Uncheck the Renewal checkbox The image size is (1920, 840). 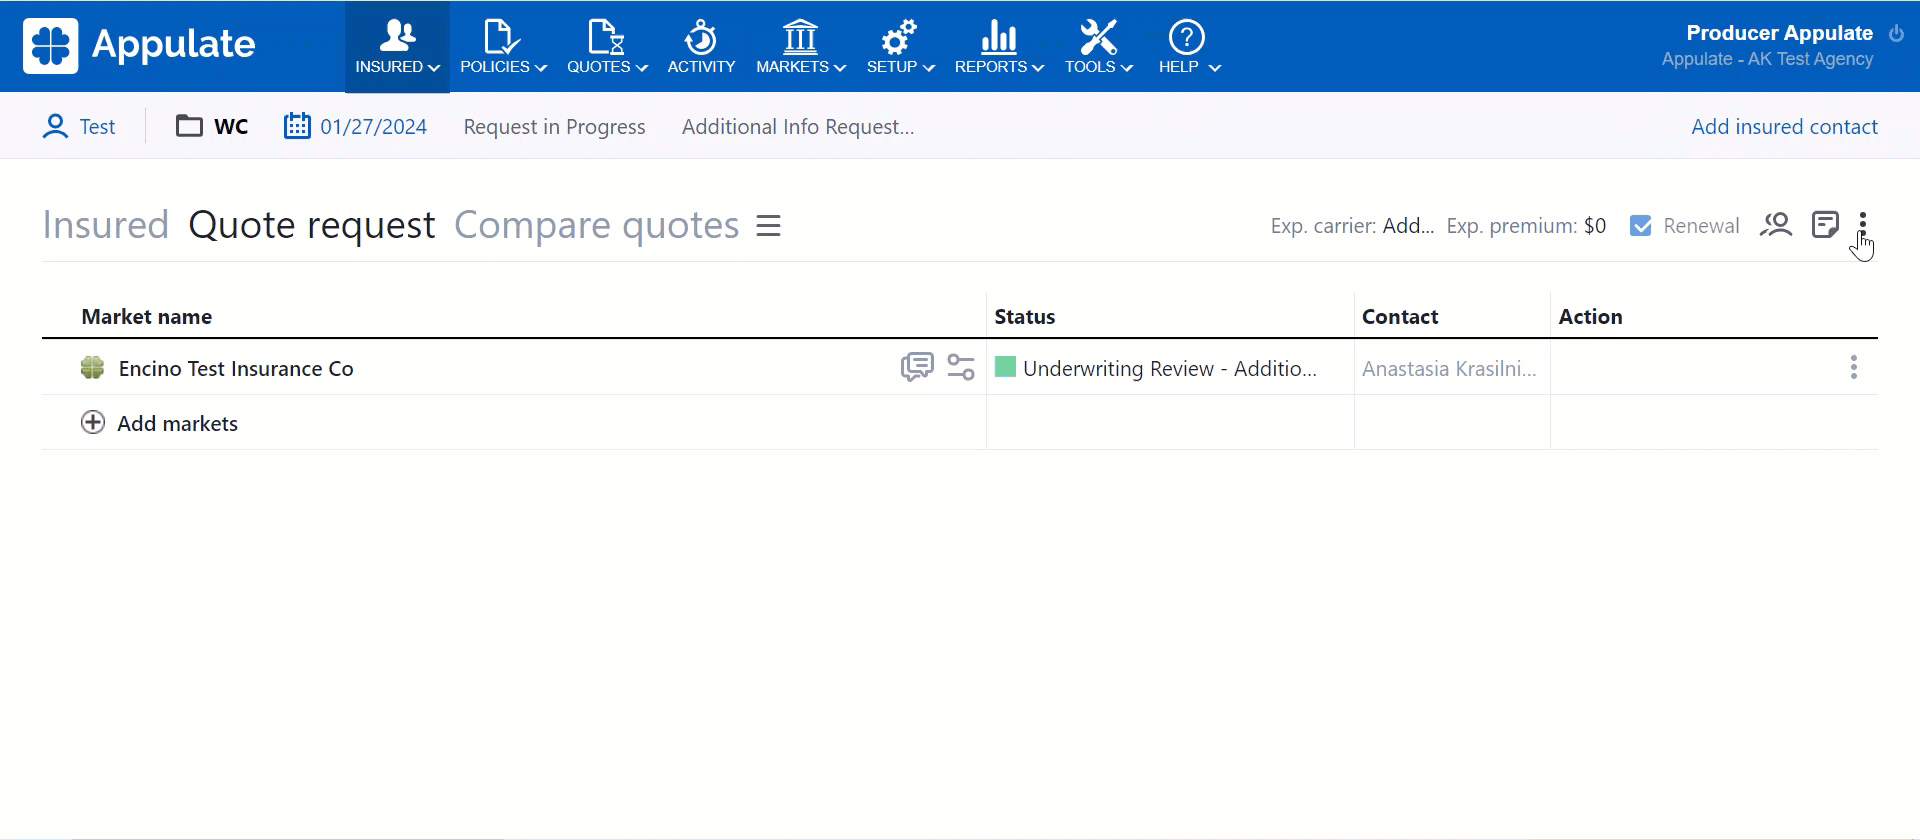(x=1641, y=226)
